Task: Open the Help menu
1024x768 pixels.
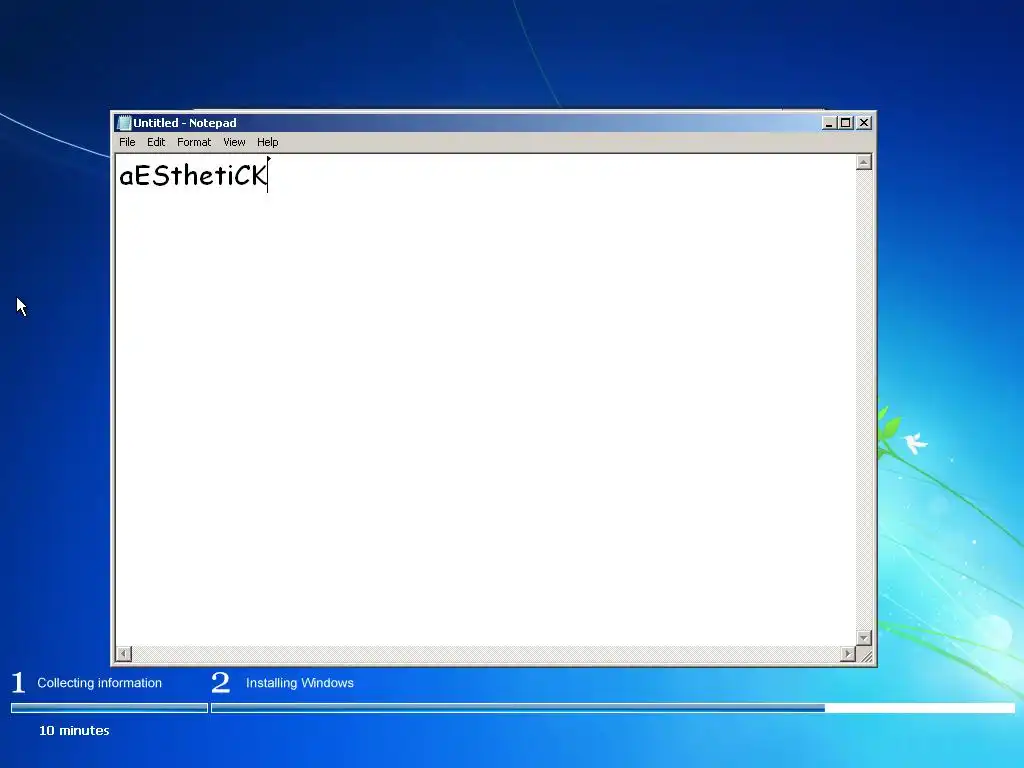Action: click(x=267, y=142)
